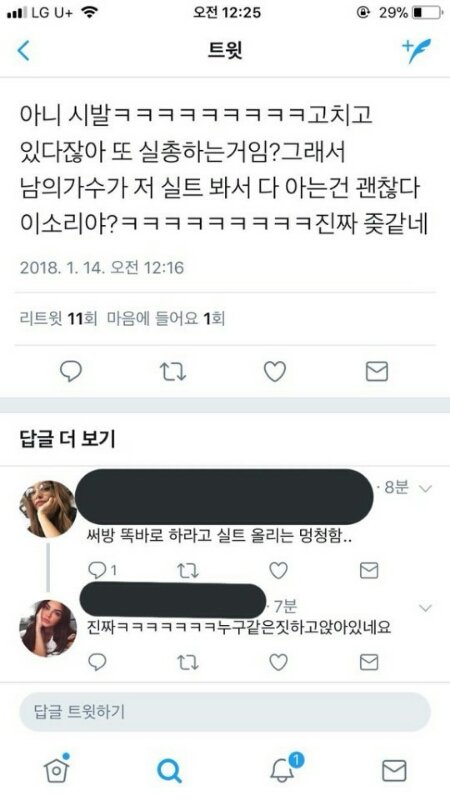
Task: Like the second reply posted 7분 ago
Action: coord(278,662)
